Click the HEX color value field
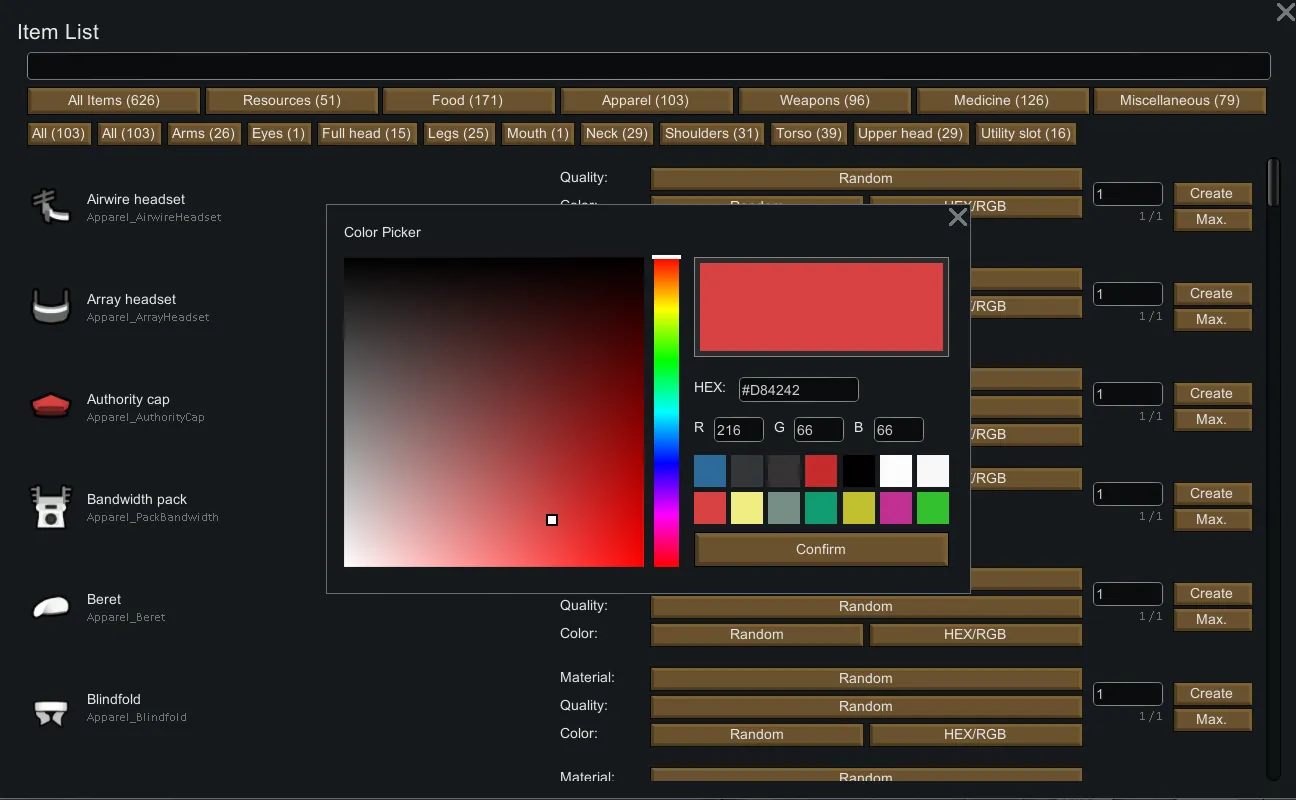Screen dimensions: 1296x800 click(x=797, y=389)
